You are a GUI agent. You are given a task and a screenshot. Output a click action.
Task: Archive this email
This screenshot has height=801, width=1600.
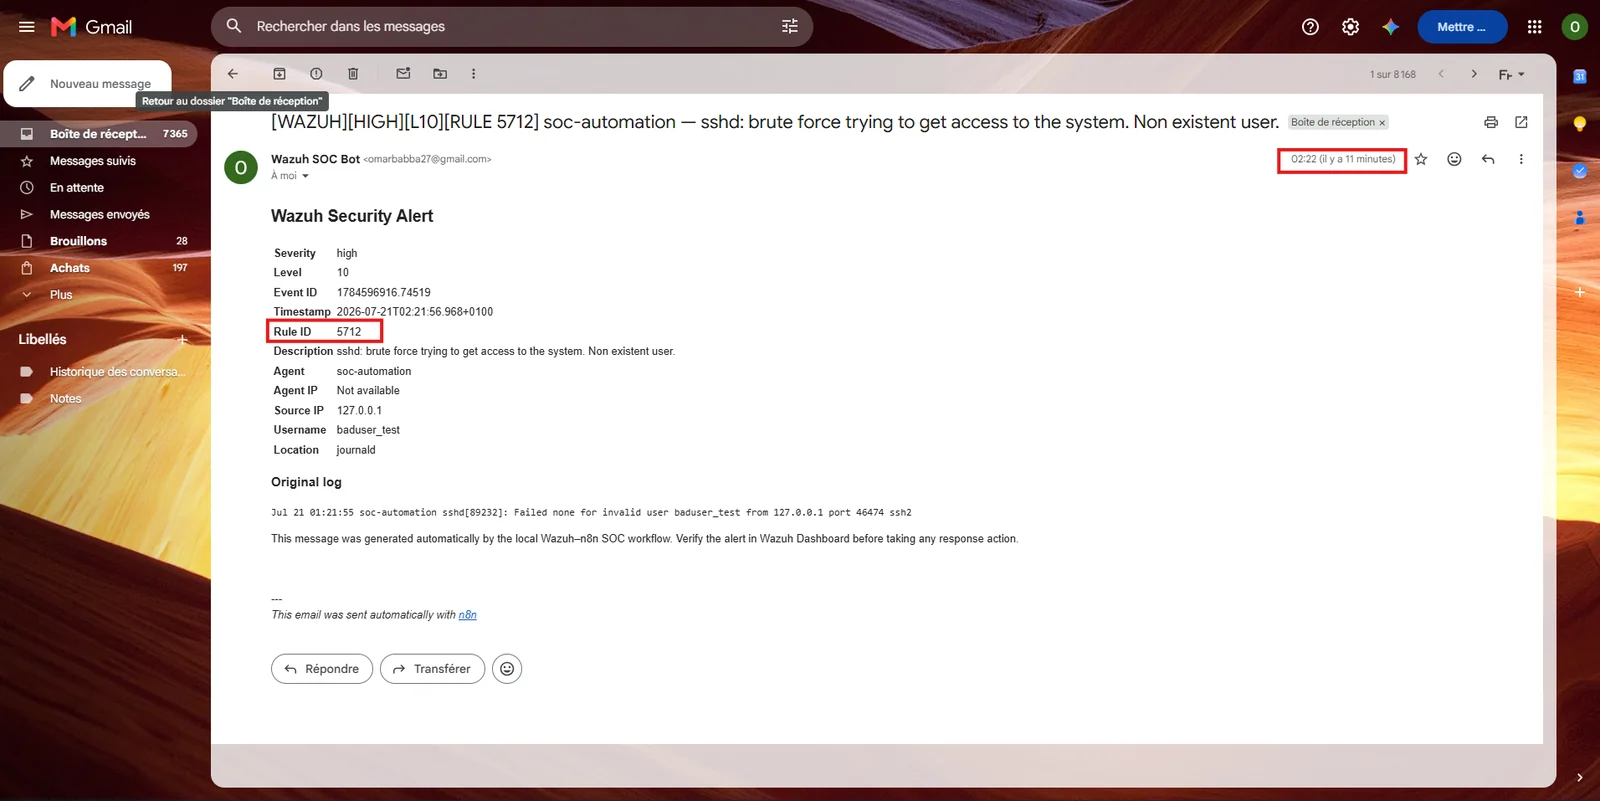click(280, 74)
